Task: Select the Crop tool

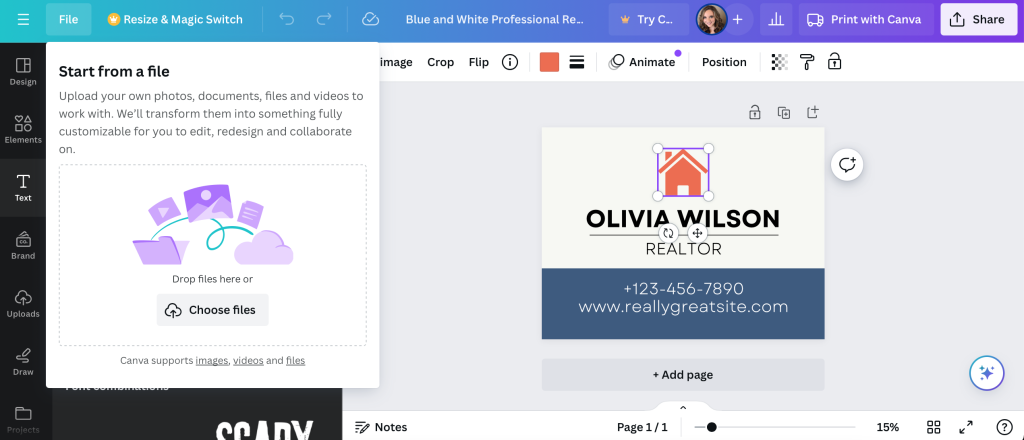Action: coord(440,62)
